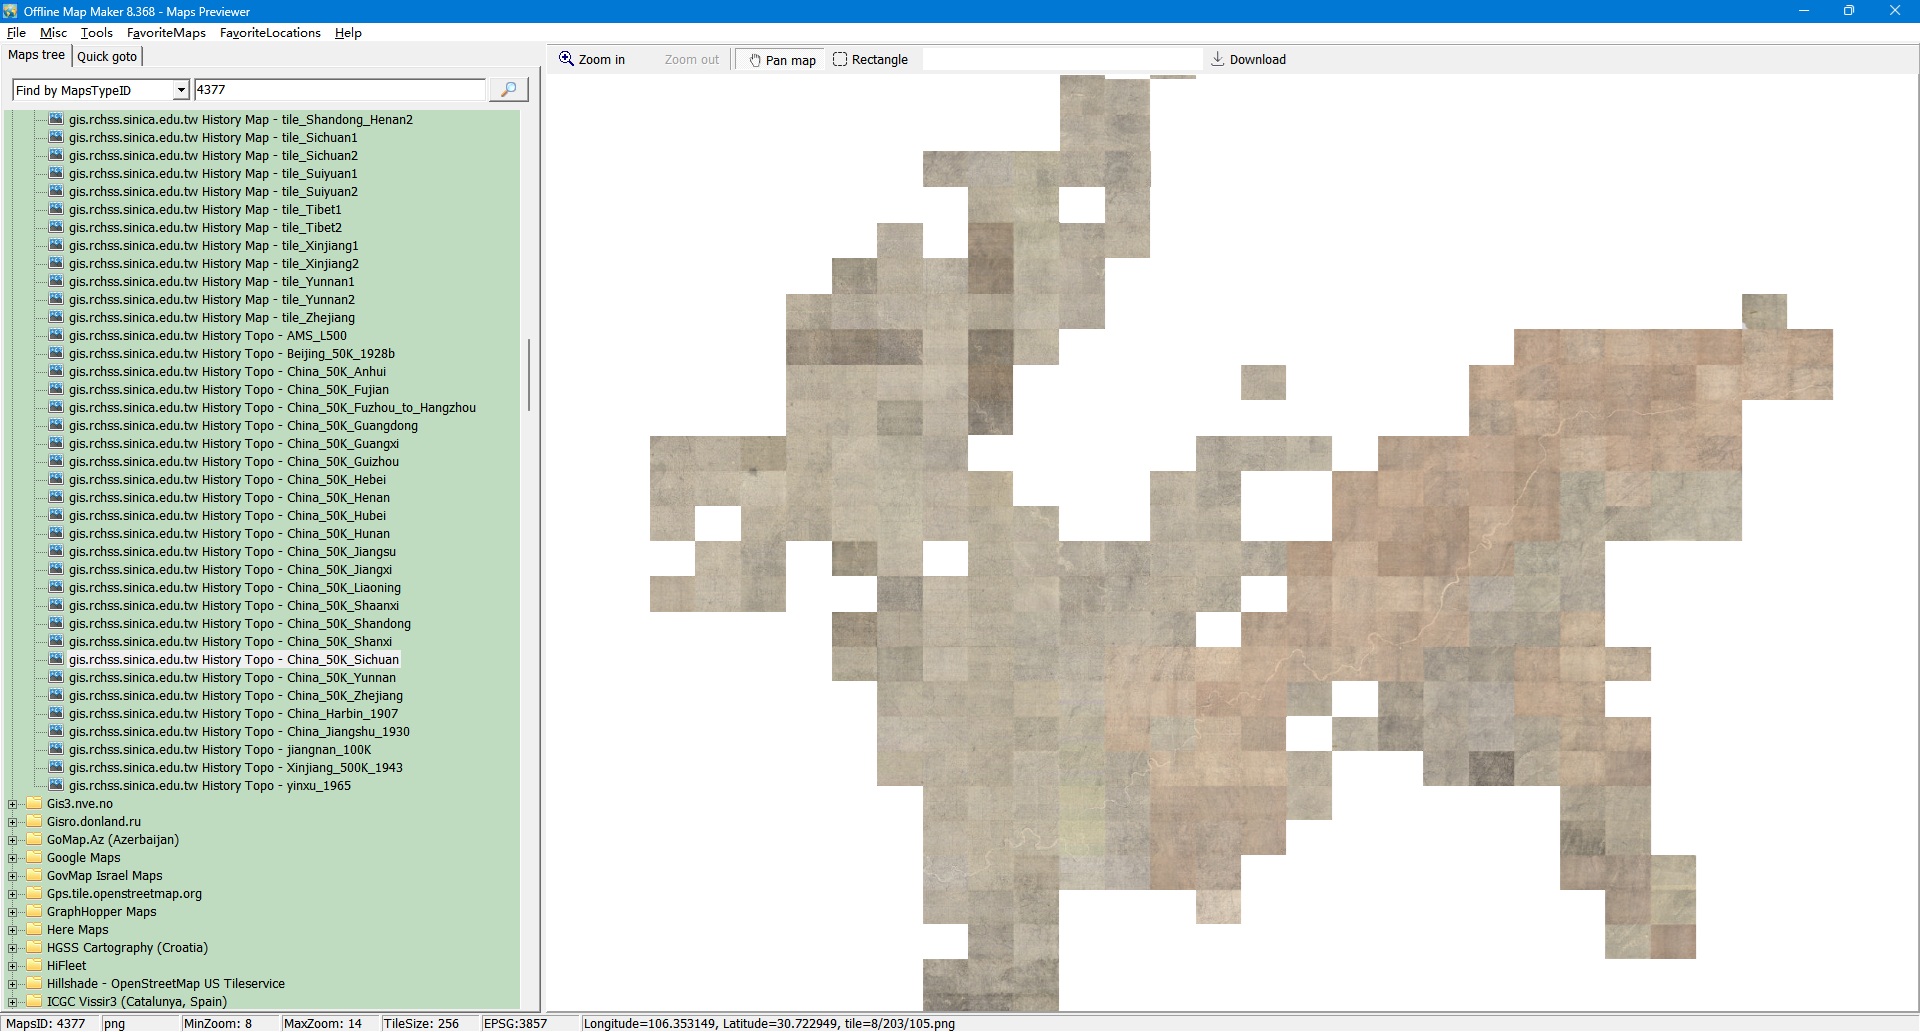Open the Tools menu
This screenshot has width=1920, height=1032.
[96, 33]
